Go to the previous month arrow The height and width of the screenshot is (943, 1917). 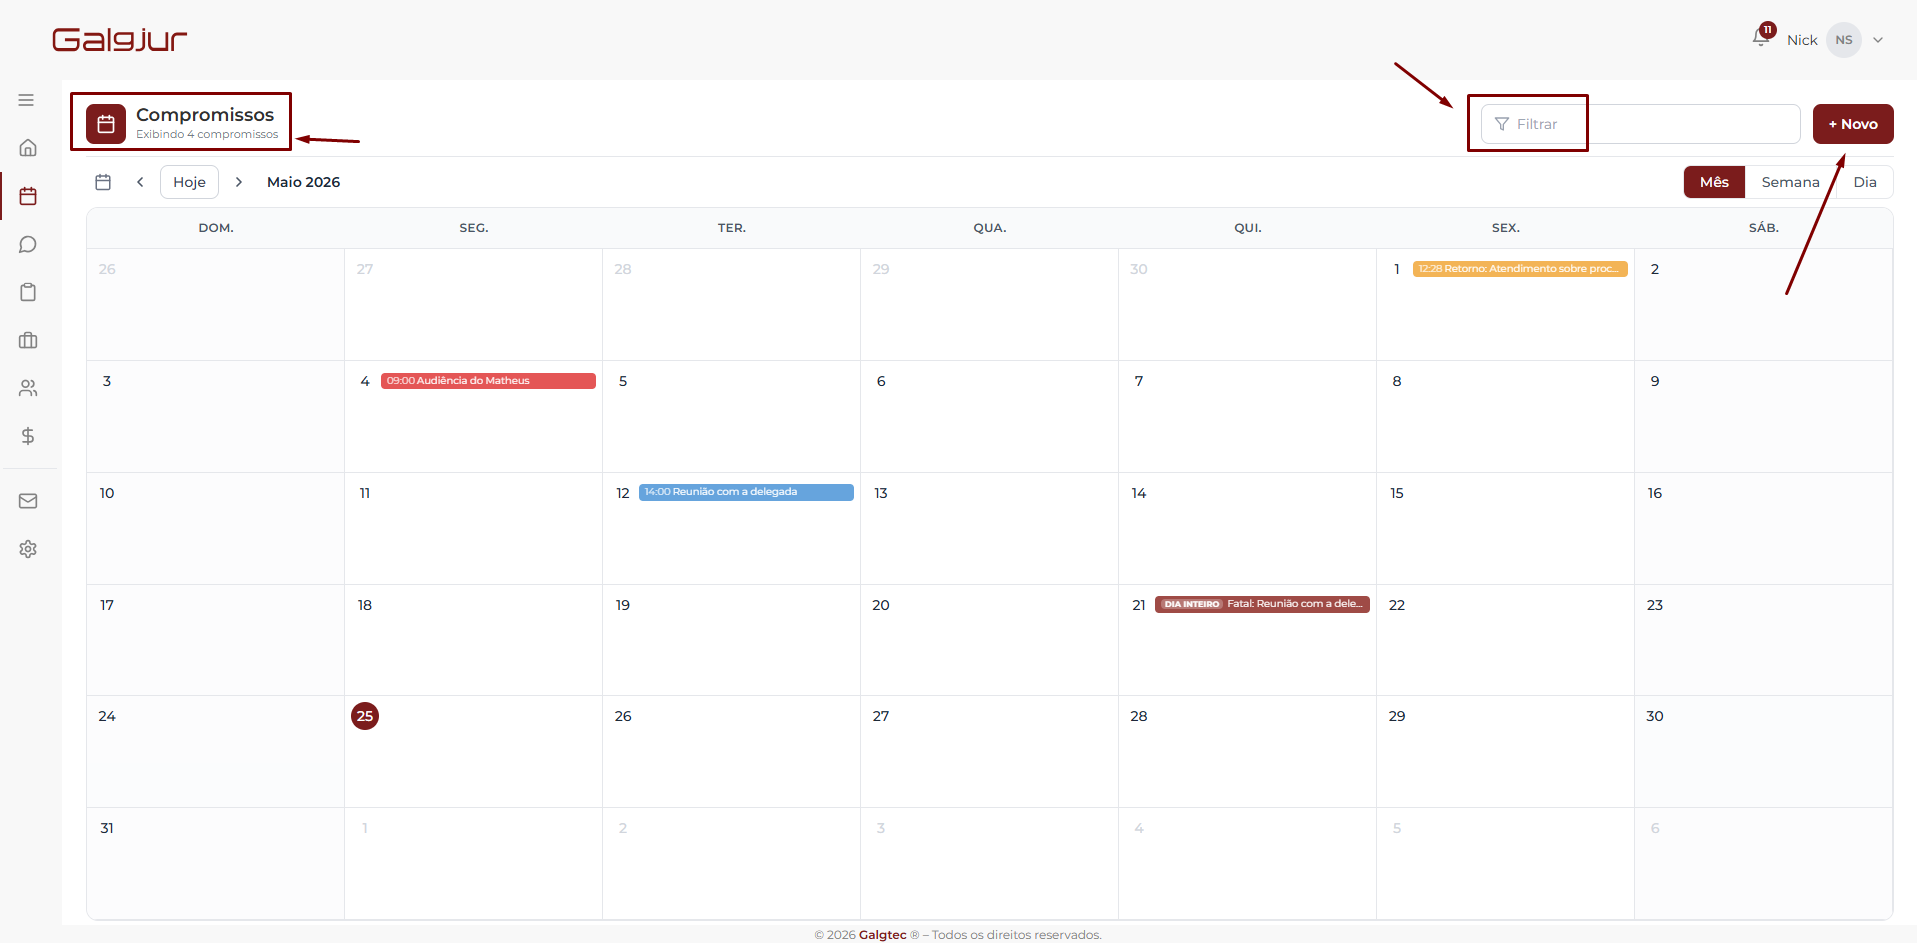(140, 182)
